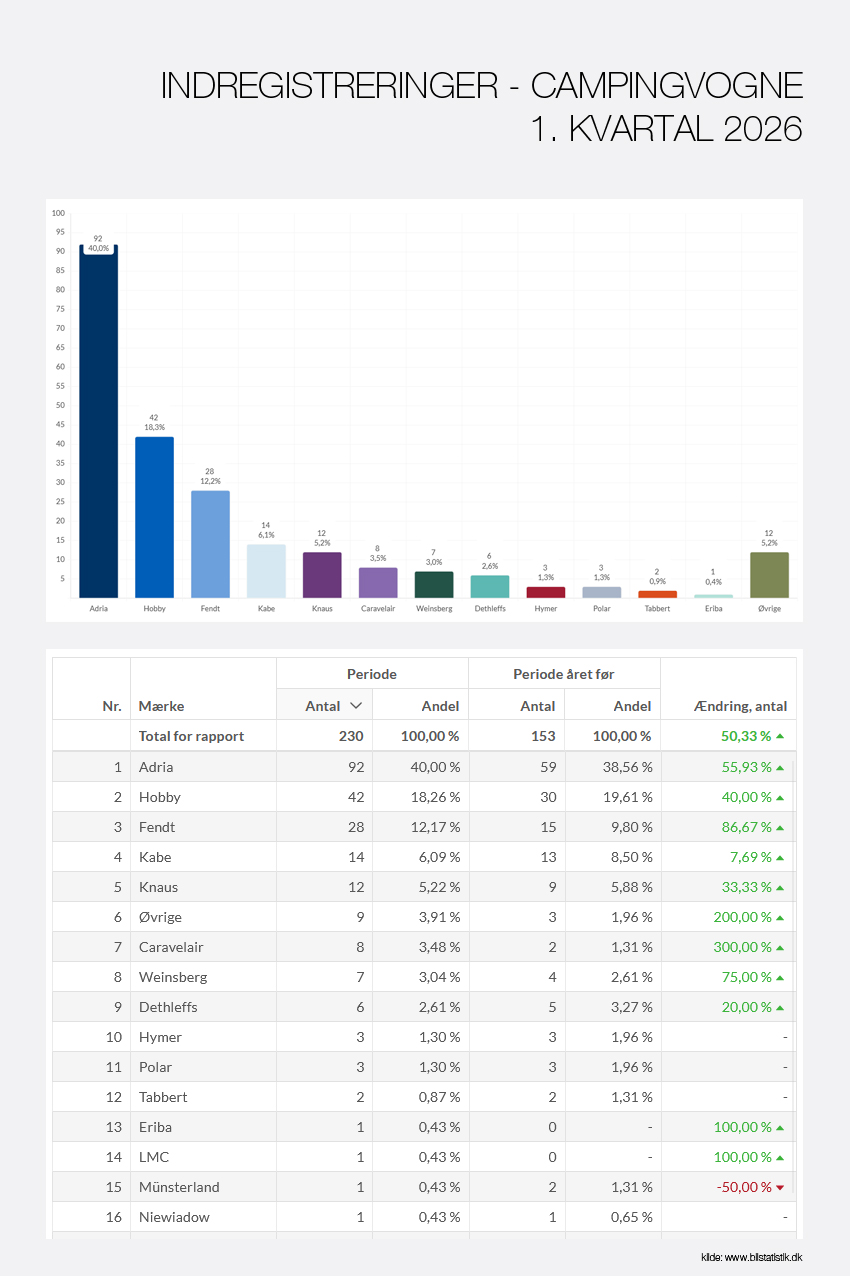Select the Hobby row name cell

(159, 797)
